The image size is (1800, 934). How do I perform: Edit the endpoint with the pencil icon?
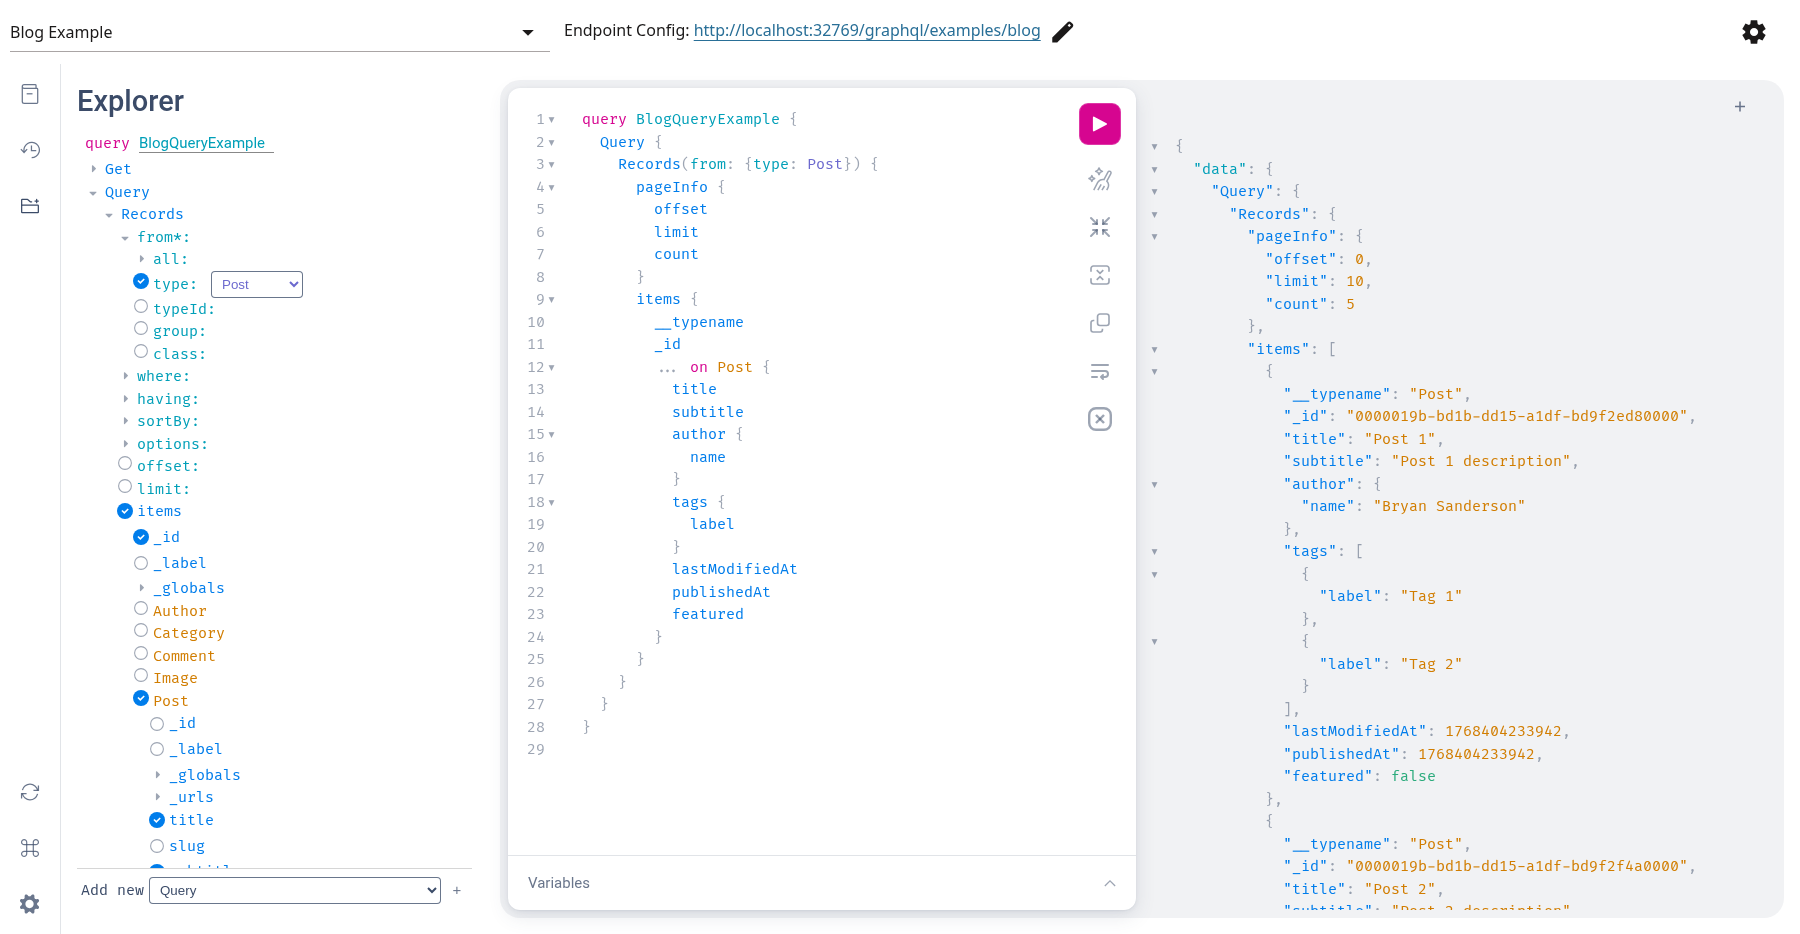click(x=1062, y=31)
